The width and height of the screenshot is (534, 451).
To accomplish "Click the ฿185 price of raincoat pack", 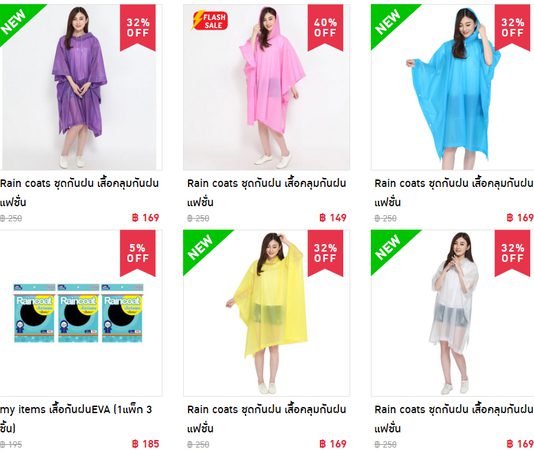I will tap(145, 444).
